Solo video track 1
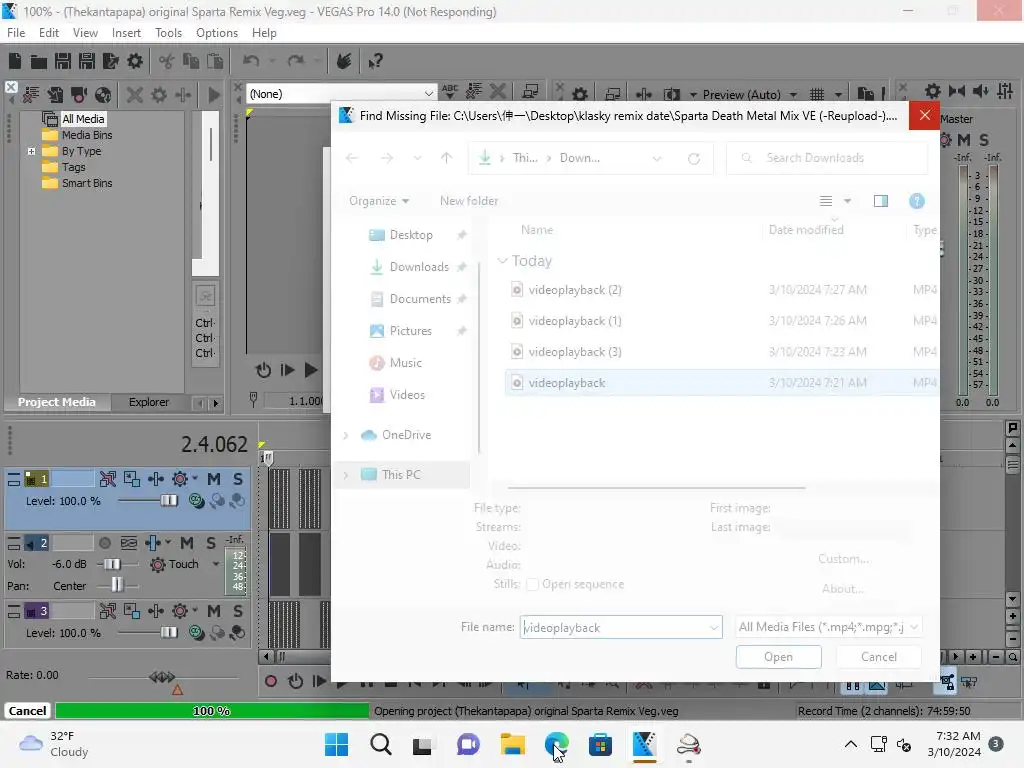The height and width of the screenshot is (768, 1024). click(238, 479)
